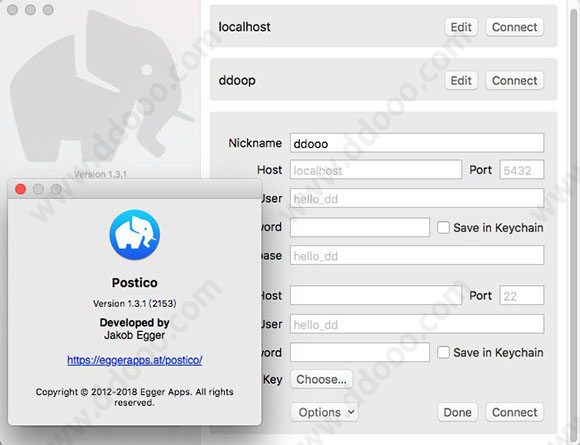Click the SSH Host field

point(376,295)
